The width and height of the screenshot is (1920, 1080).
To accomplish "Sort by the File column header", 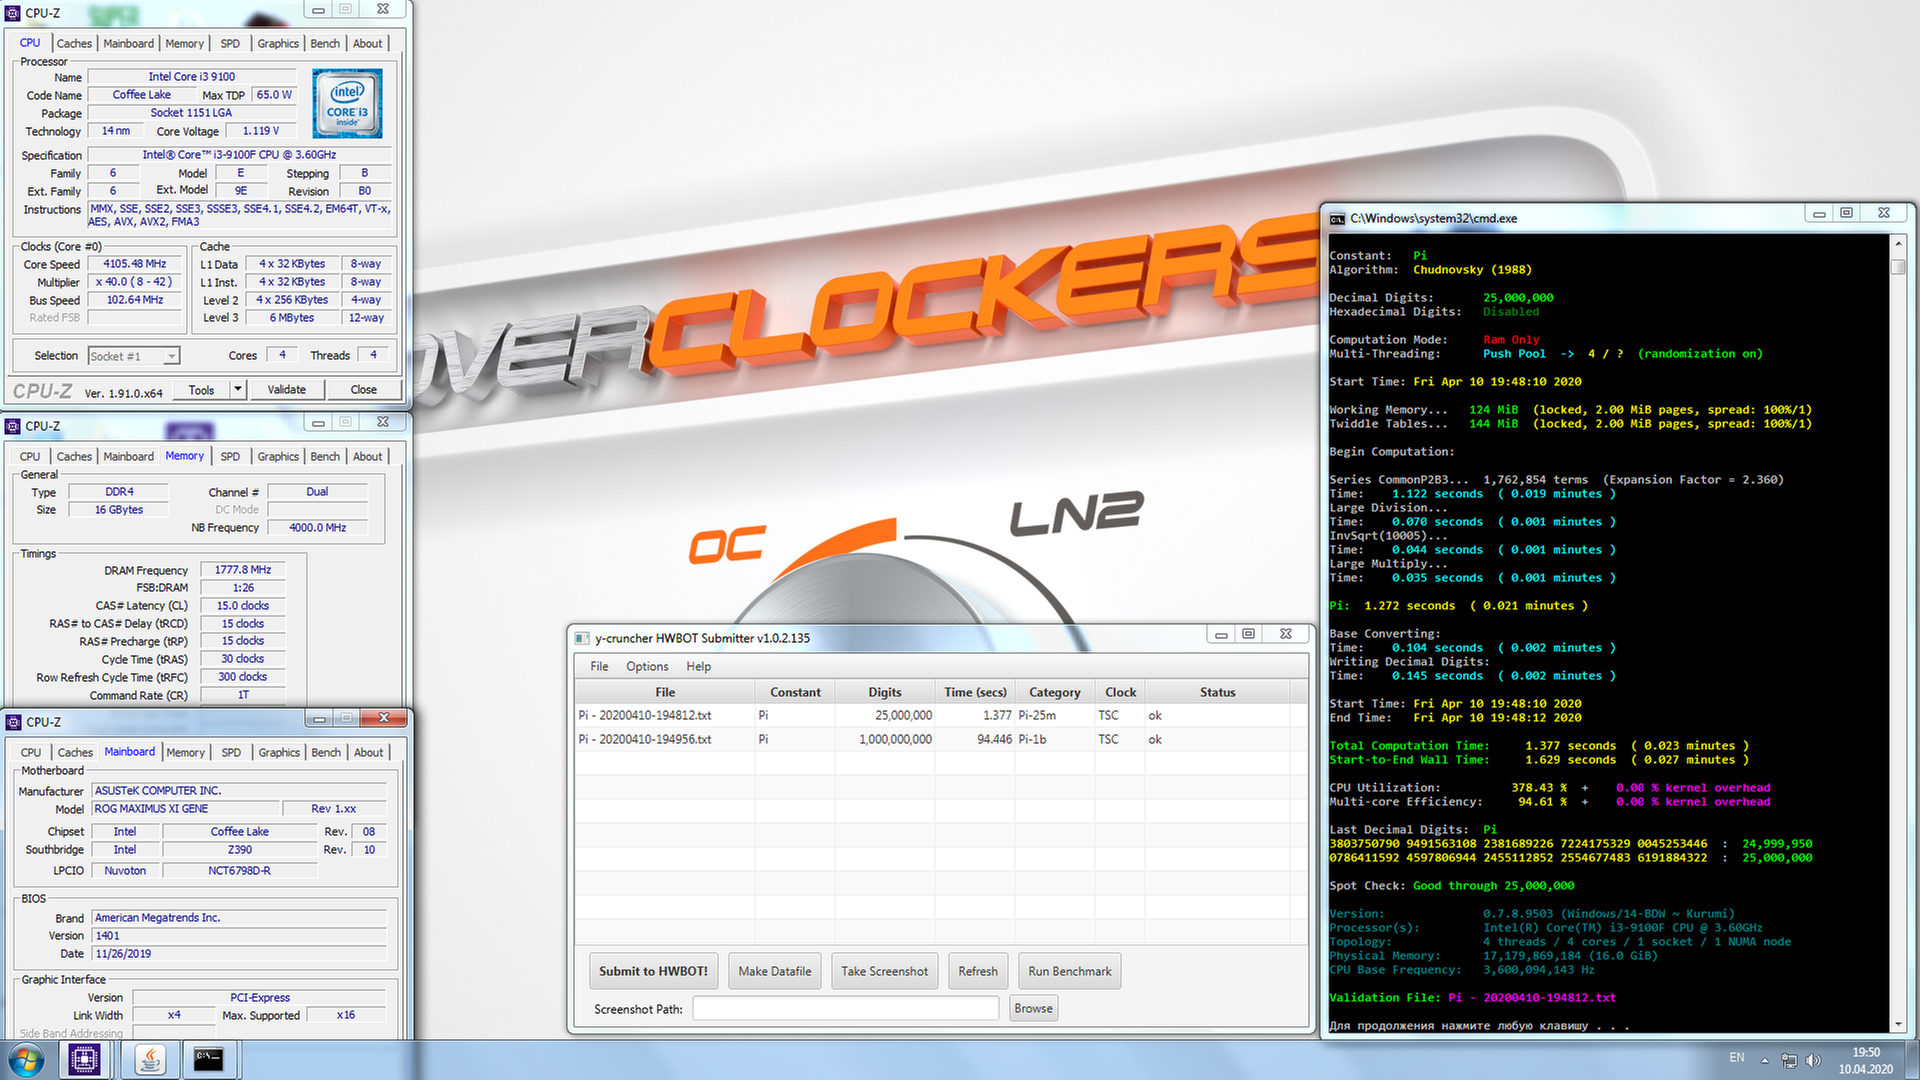I will click(665, 692).
